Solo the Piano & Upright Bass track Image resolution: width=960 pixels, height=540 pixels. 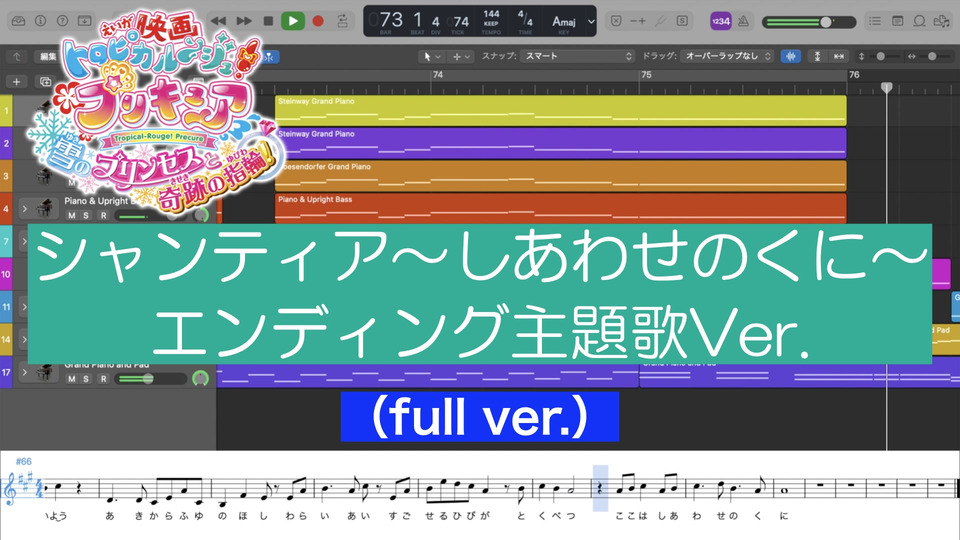pos(86,216)
